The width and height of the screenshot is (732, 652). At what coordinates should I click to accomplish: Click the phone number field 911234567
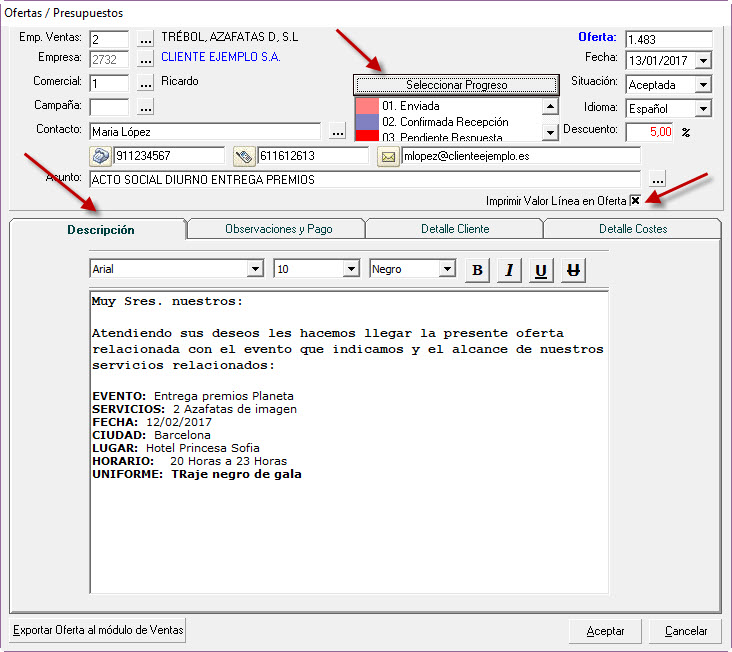[169, 156]
